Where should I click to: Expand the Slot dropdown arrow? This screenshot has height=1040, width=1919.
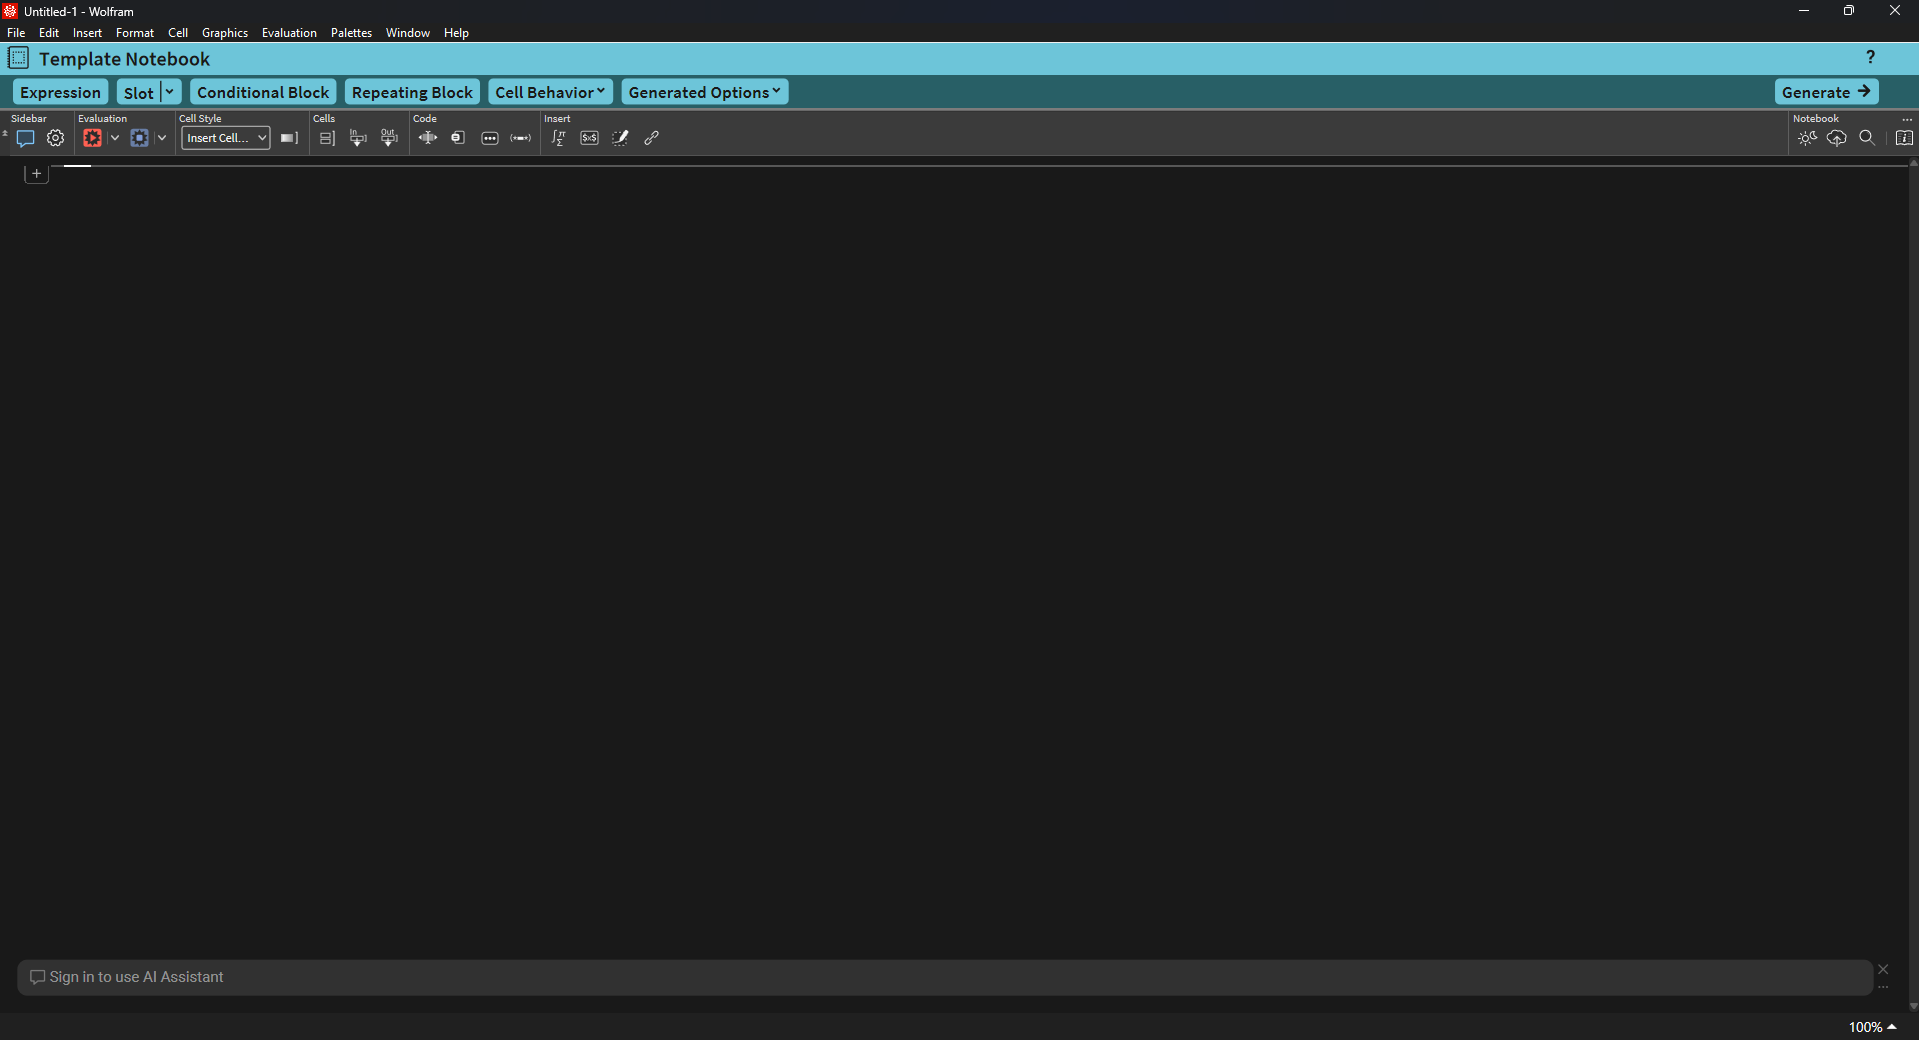[170, 92]
